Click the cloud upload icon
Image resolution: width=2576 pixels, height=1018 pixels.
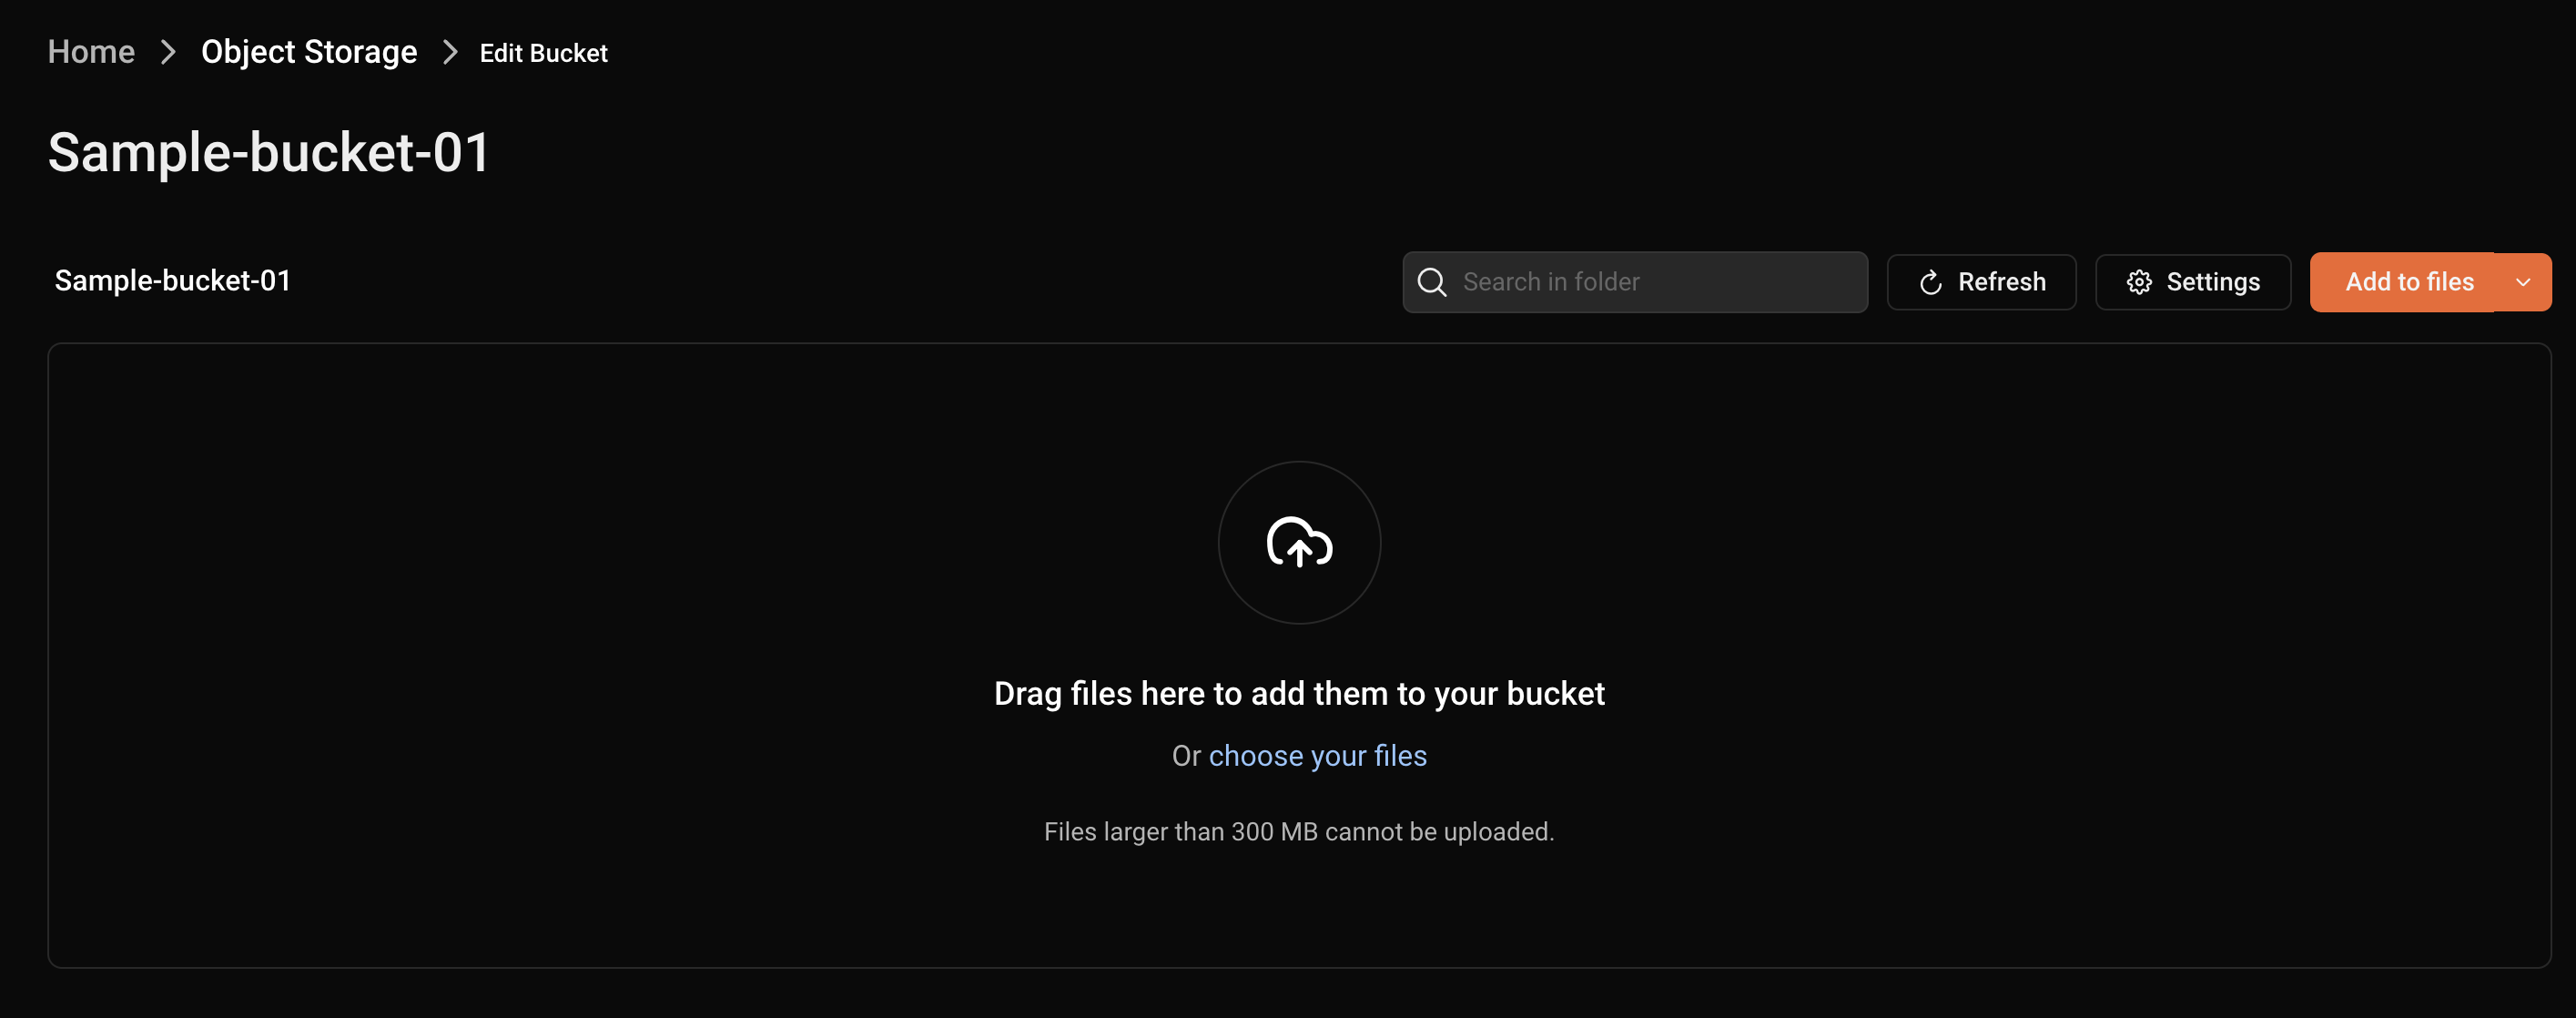click(x=1299, y=543)
